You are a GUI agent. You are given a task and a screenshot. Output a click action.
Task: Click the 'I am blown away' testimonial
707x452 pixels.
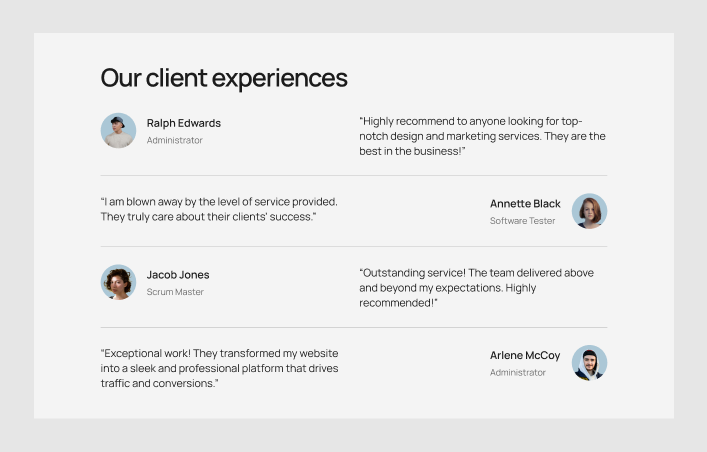pyautogui.click(x=219, y=208)
